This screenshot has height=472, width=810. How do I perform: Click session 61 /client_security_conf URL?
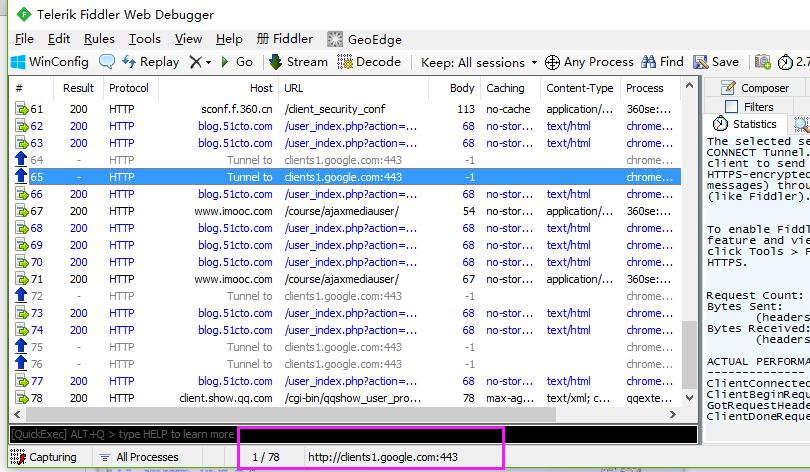tap(335, 109)
